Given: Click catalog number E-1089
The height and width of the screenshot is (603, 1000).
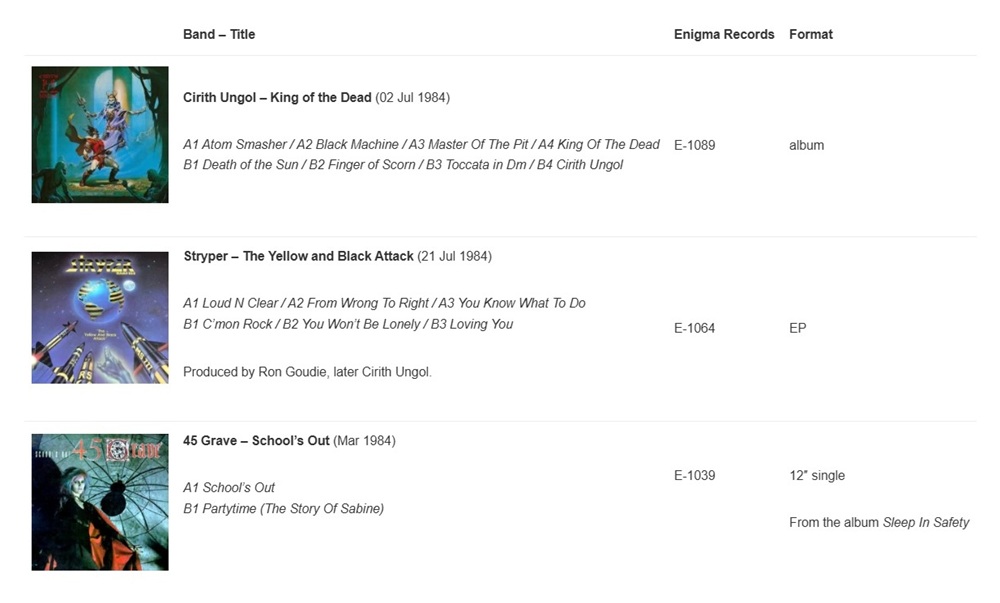Looking at the screenshot, I should pos(695,145).
